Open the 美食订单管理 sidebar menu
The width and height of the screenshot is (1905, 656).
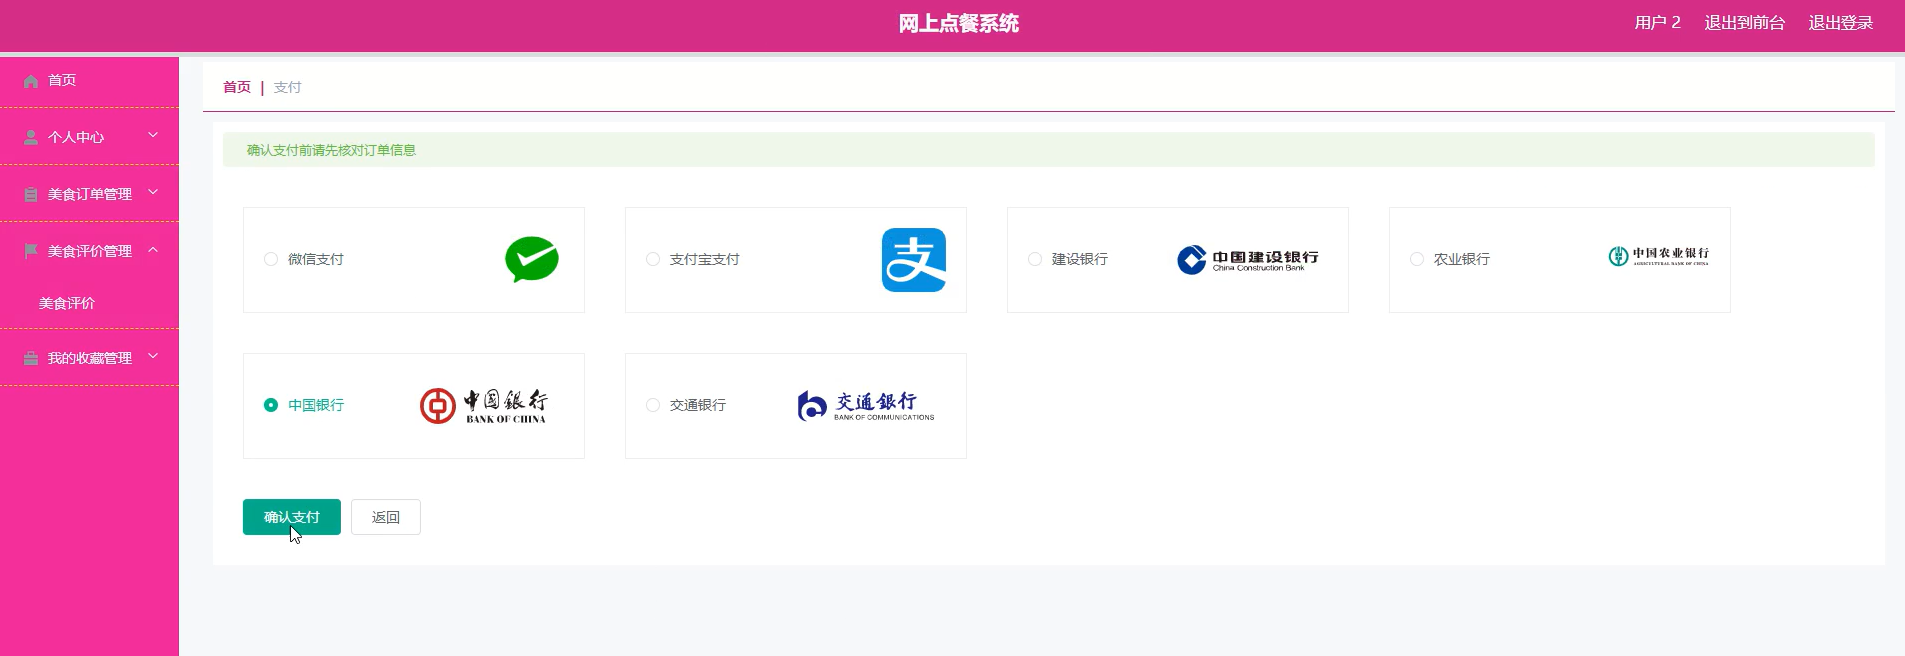click(89, 194)
